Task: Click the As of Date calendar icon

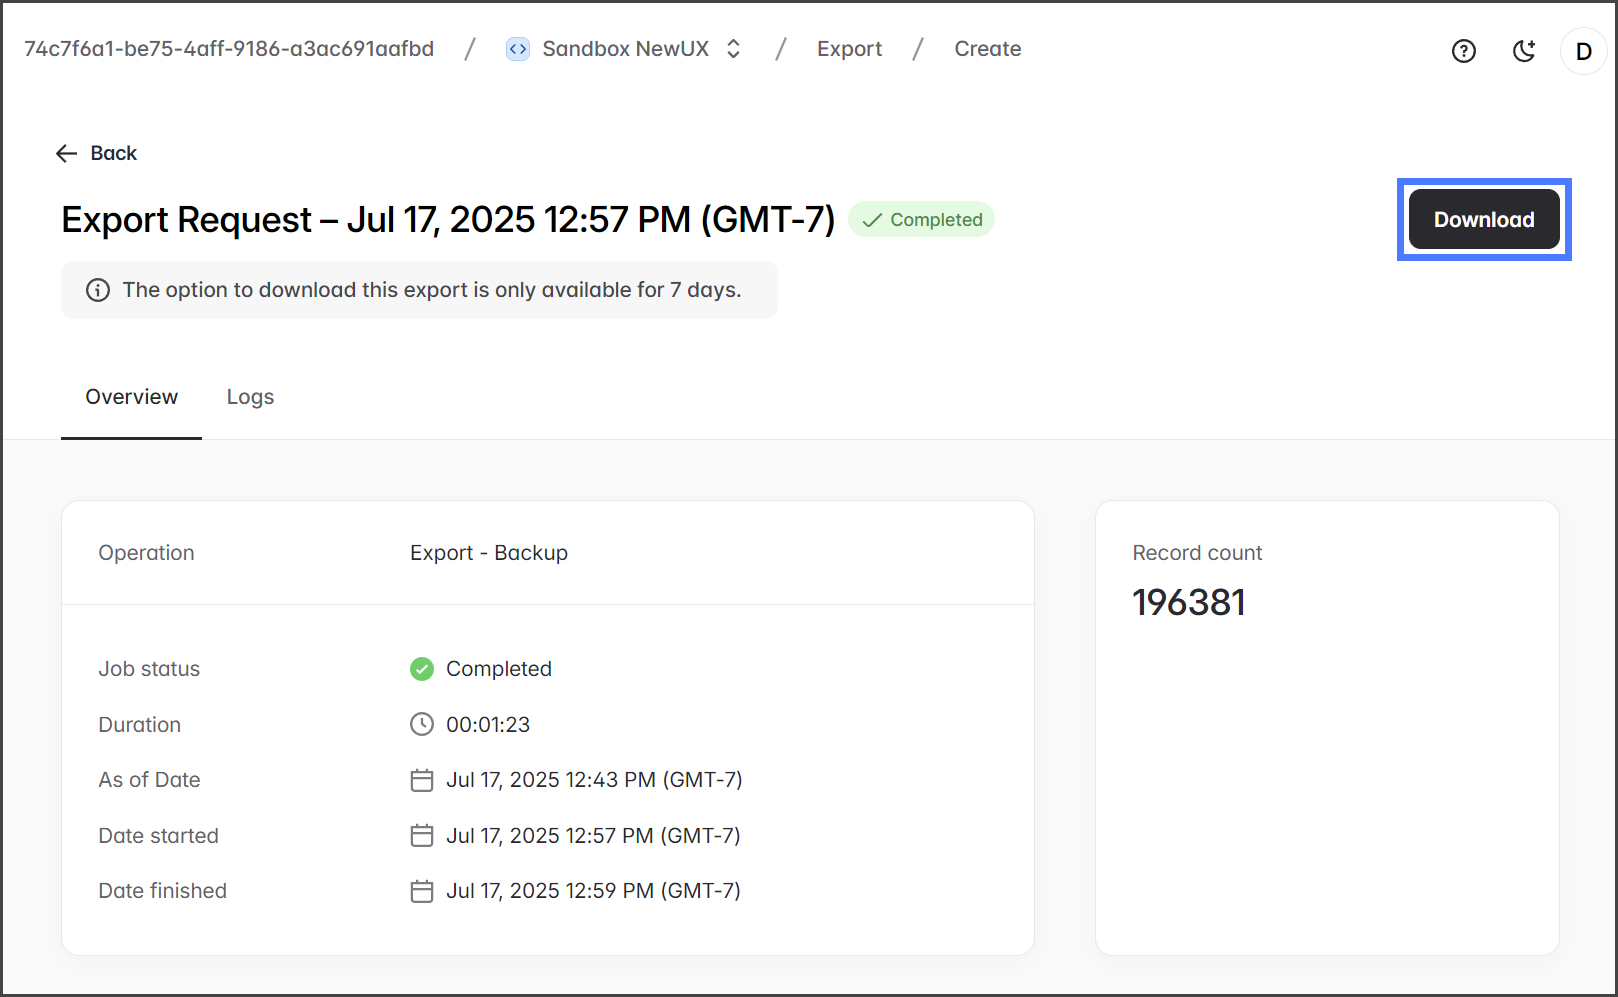Action: click(422, 780)
